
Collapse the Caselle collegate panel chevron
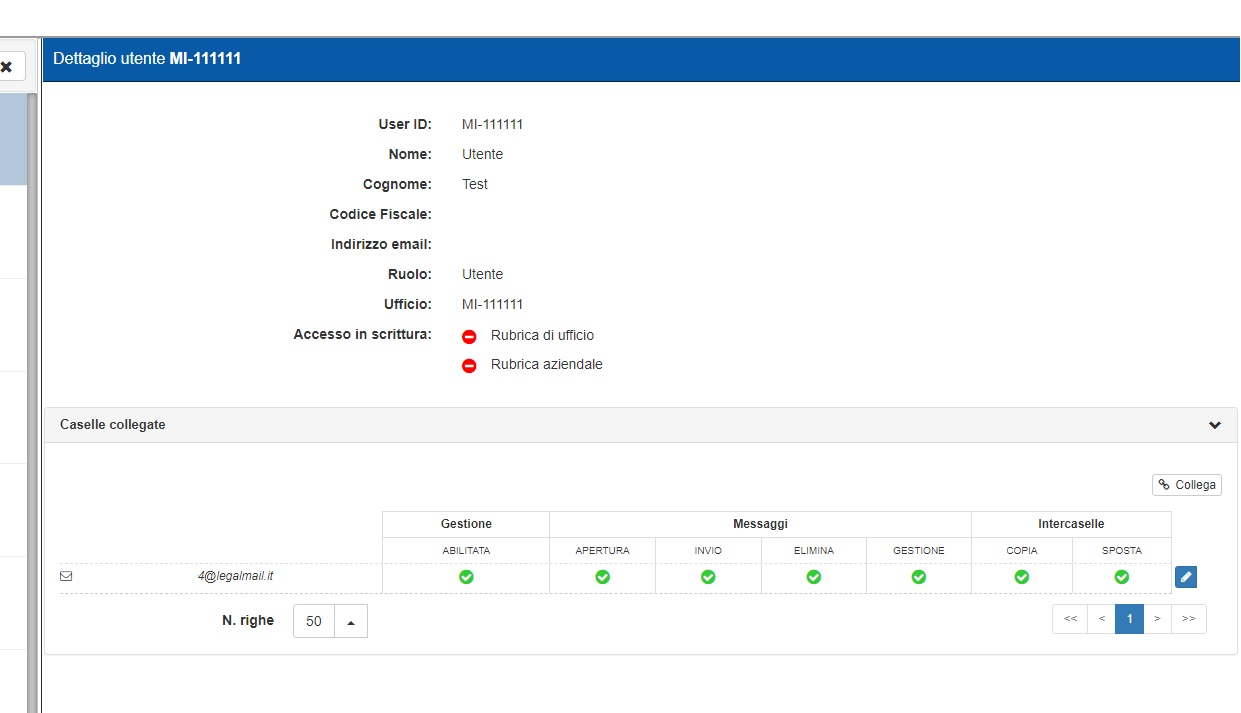pos(1215,425)
